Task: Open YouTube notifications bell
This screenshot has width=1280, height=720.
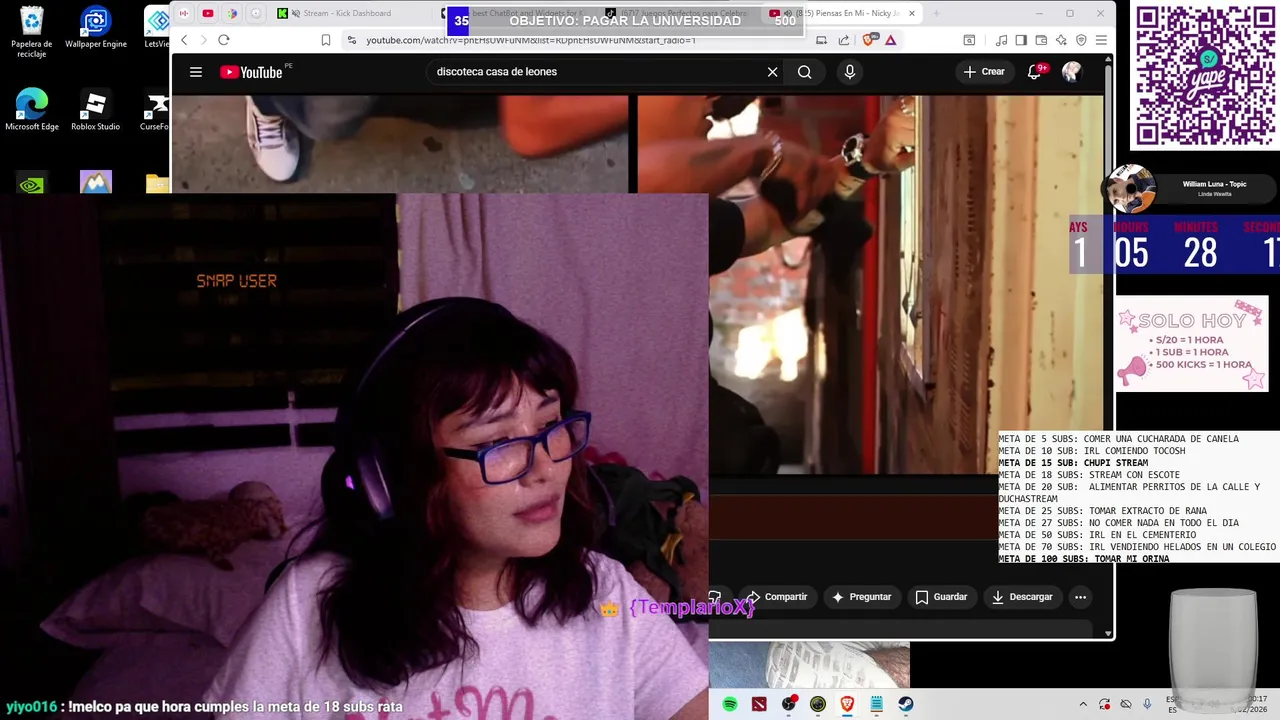Action: 1035,72
